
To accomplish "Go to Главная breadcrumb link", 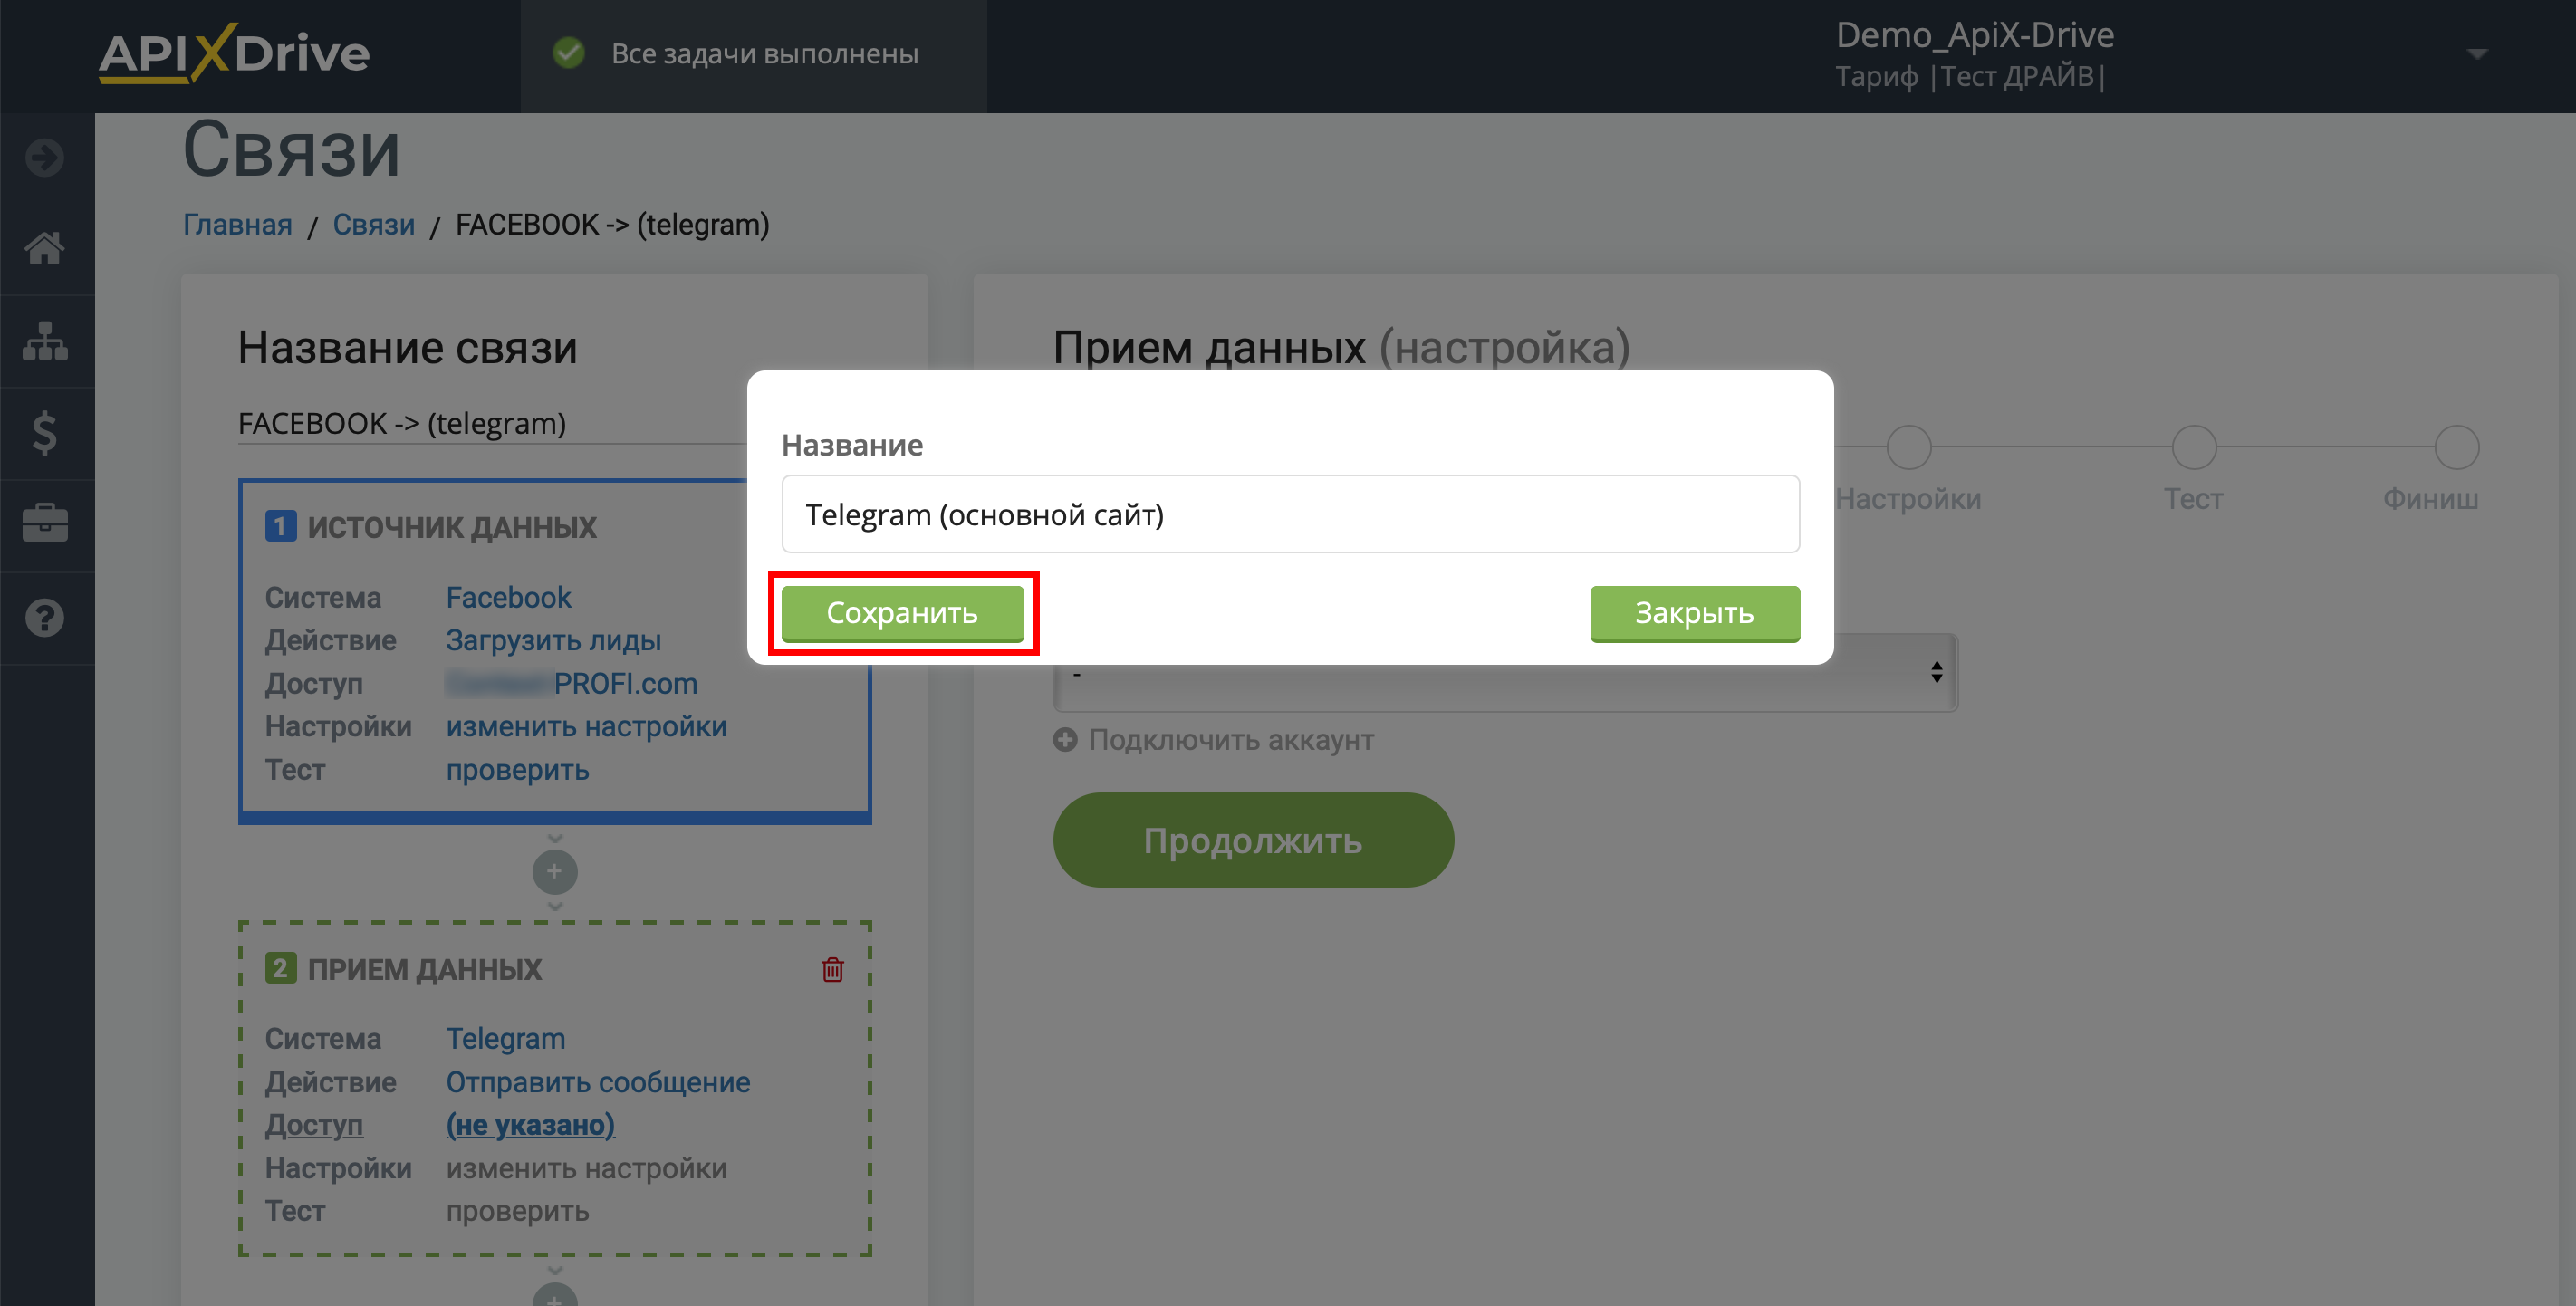I will 238,224.
